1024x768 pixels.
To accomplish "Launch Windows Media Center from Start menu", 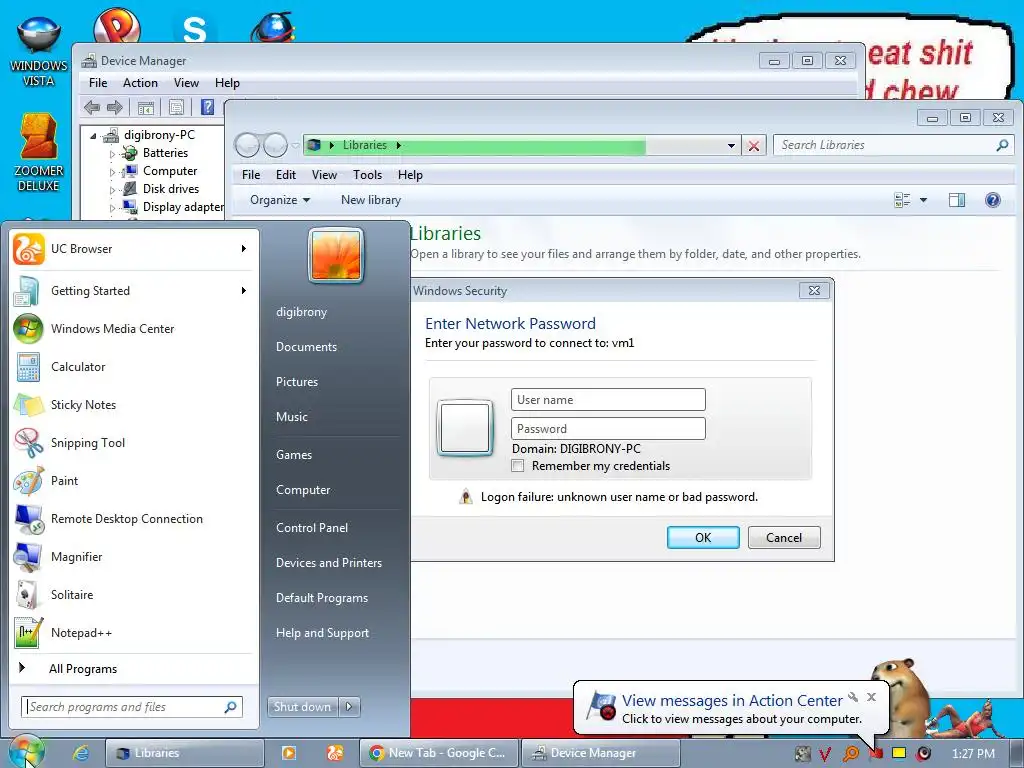I will coord(133,328).
